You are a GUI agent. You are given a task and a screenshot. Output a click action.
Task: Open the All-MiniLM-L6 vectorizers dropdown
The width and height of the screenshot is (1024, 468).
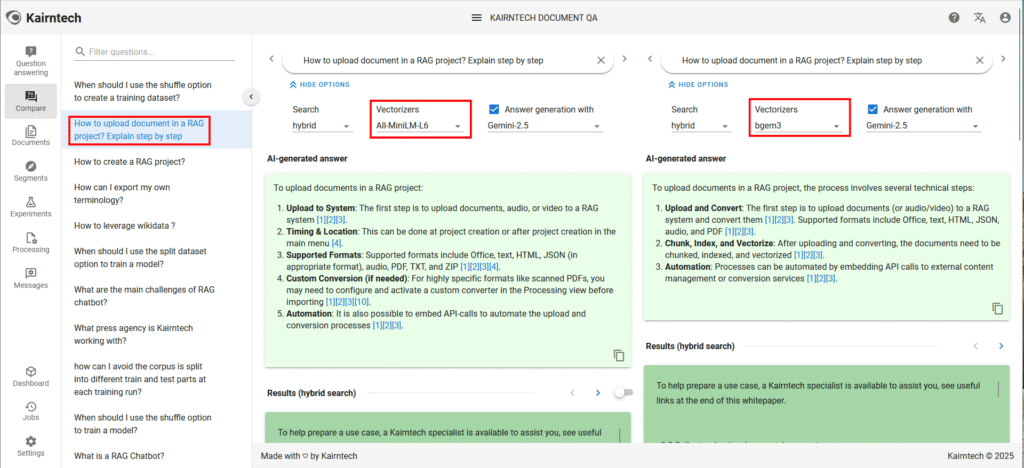[418, 127]
